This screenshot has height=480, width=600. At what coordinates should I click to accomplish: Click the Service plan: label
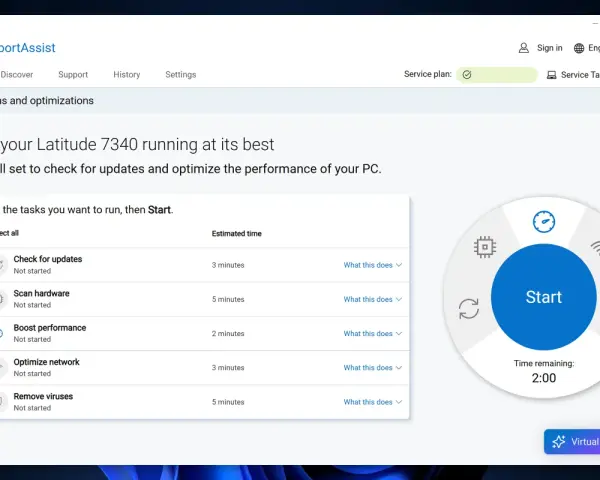(428, 74)
